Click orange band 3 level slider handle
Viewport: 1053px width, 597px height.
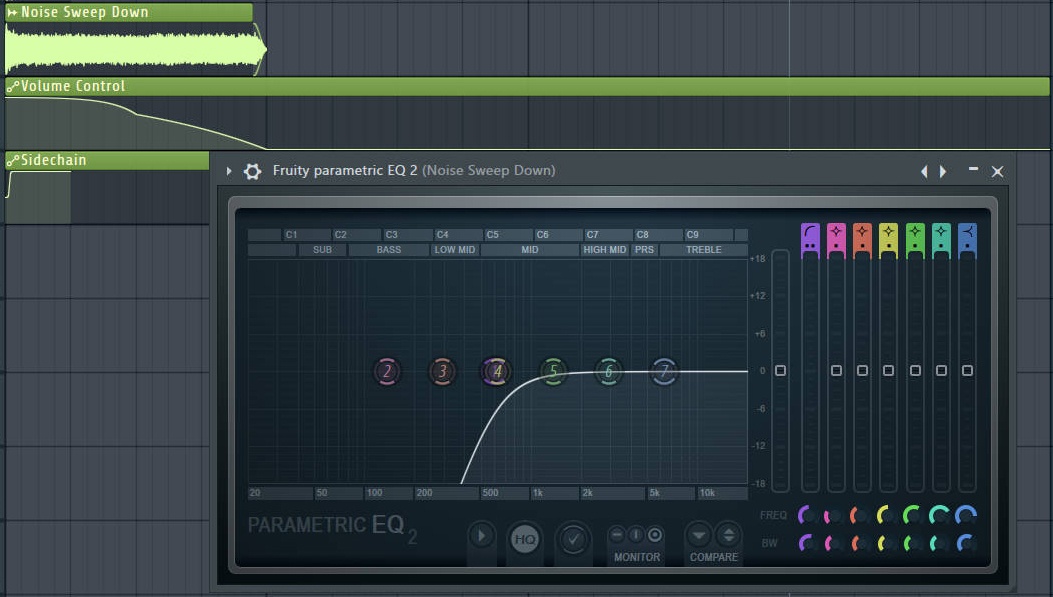[862, 371]
